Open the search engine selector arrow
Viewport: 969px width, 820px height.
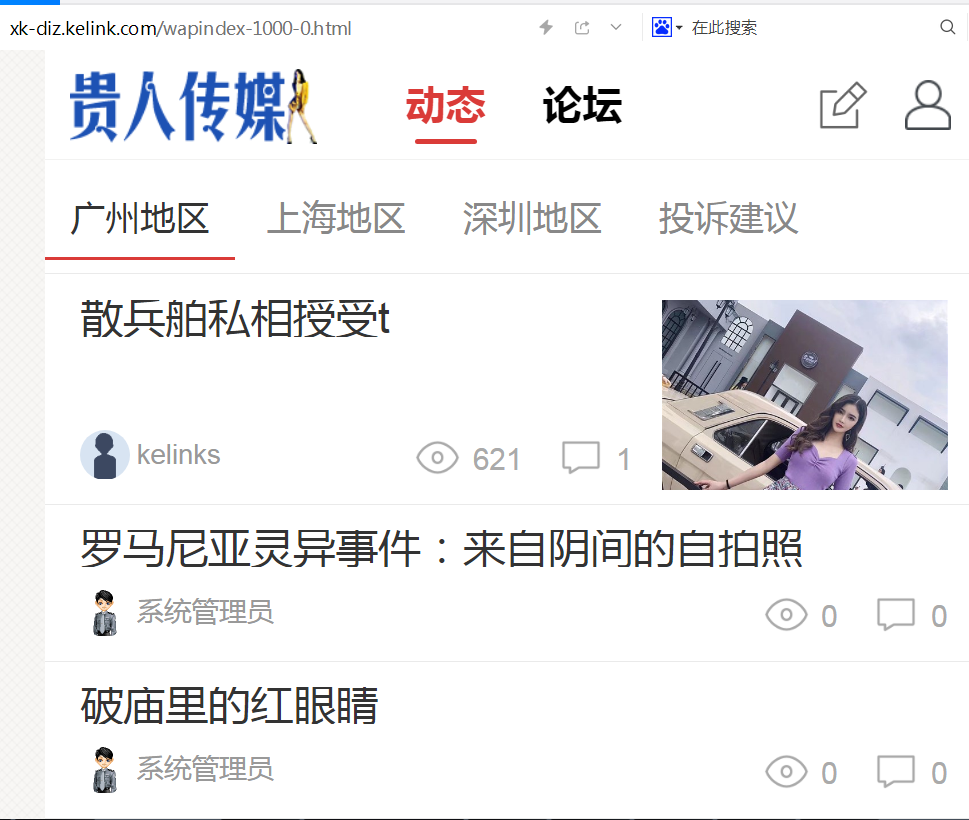tap(679, 28)
